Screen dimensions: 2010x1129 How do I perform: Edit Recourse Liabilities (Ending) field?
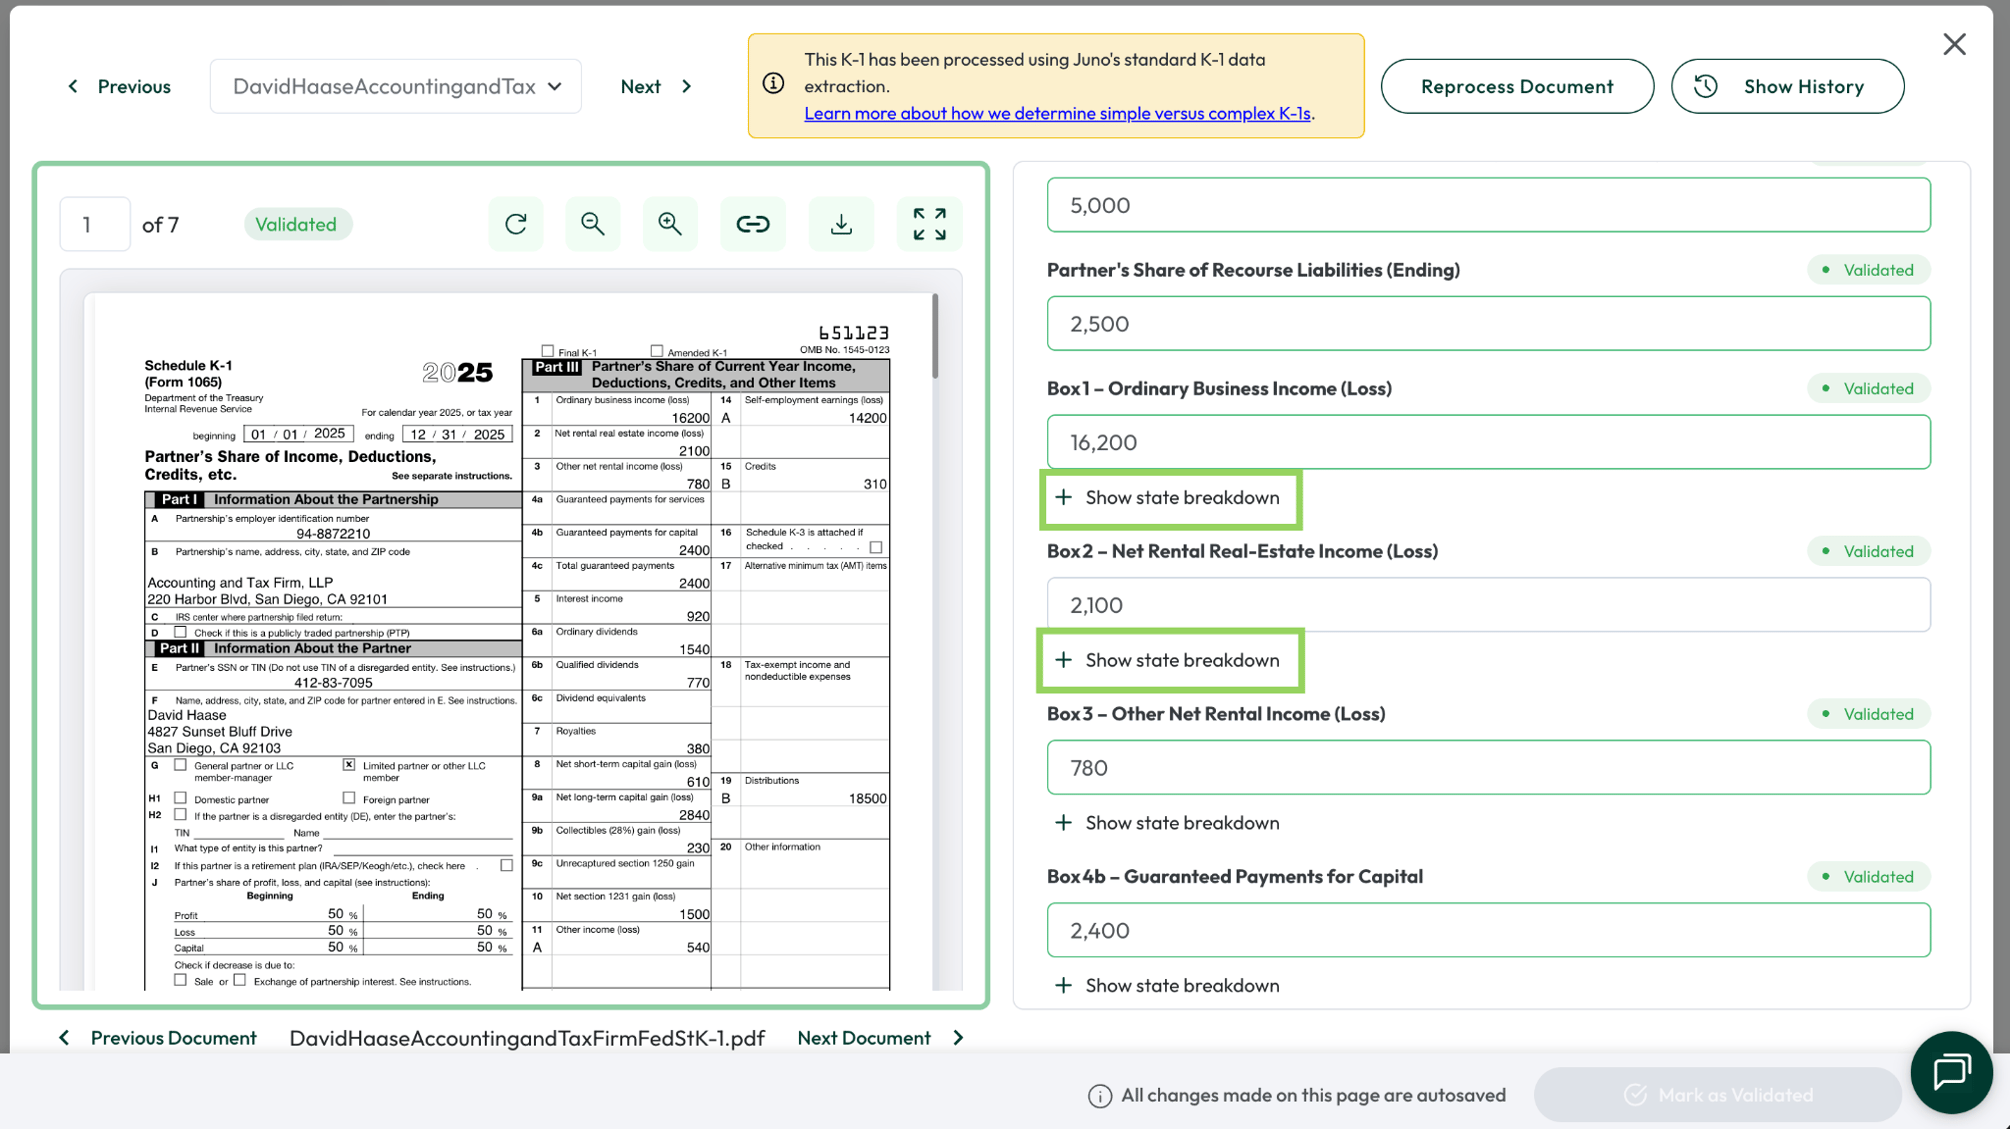[1488, 323]
